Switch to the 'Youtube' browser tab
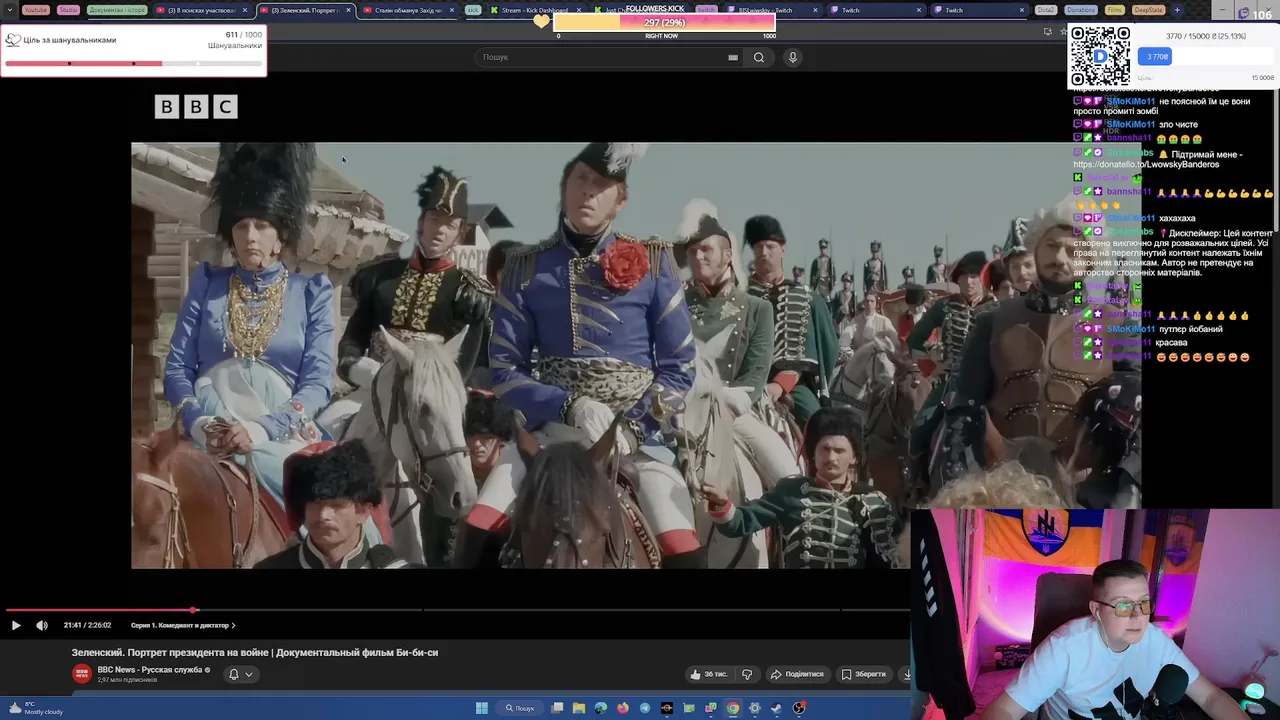 tap(36, 10)
